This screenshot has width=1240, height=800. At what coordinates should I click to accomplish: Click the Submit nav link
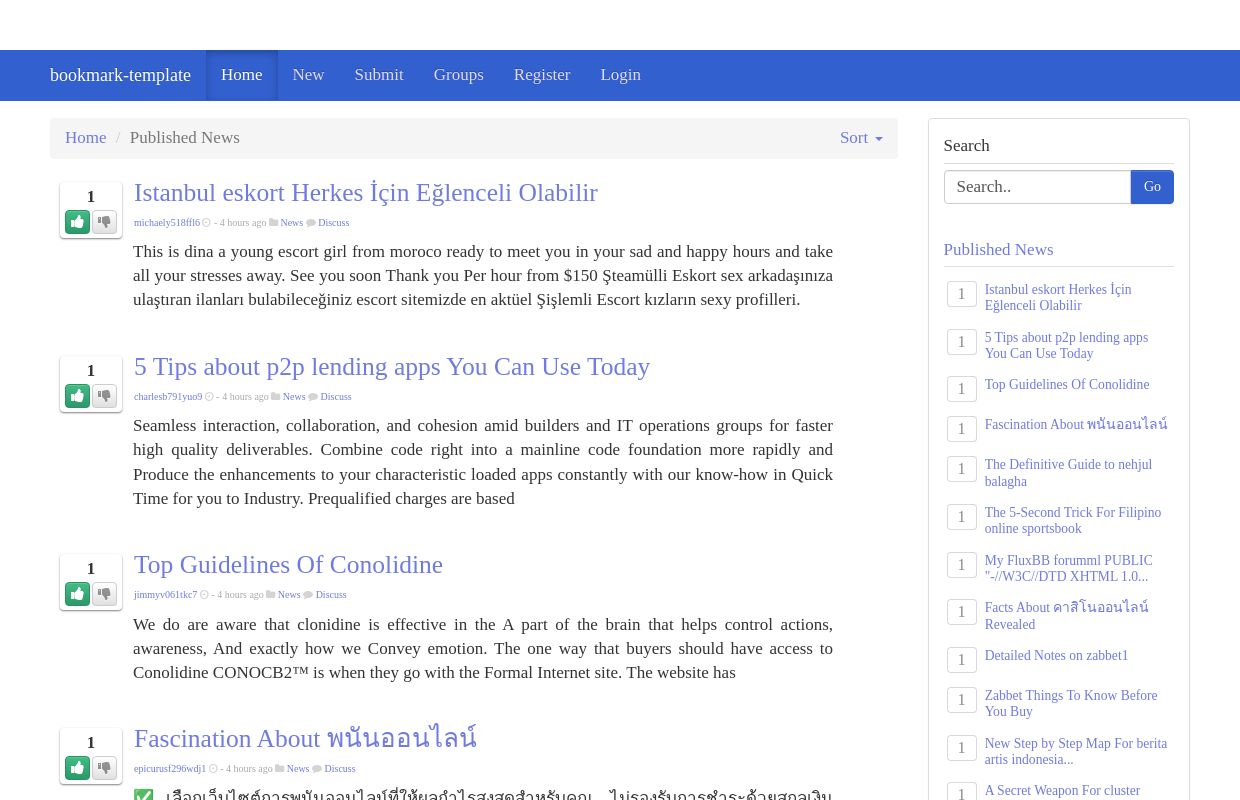click(379, 75)
